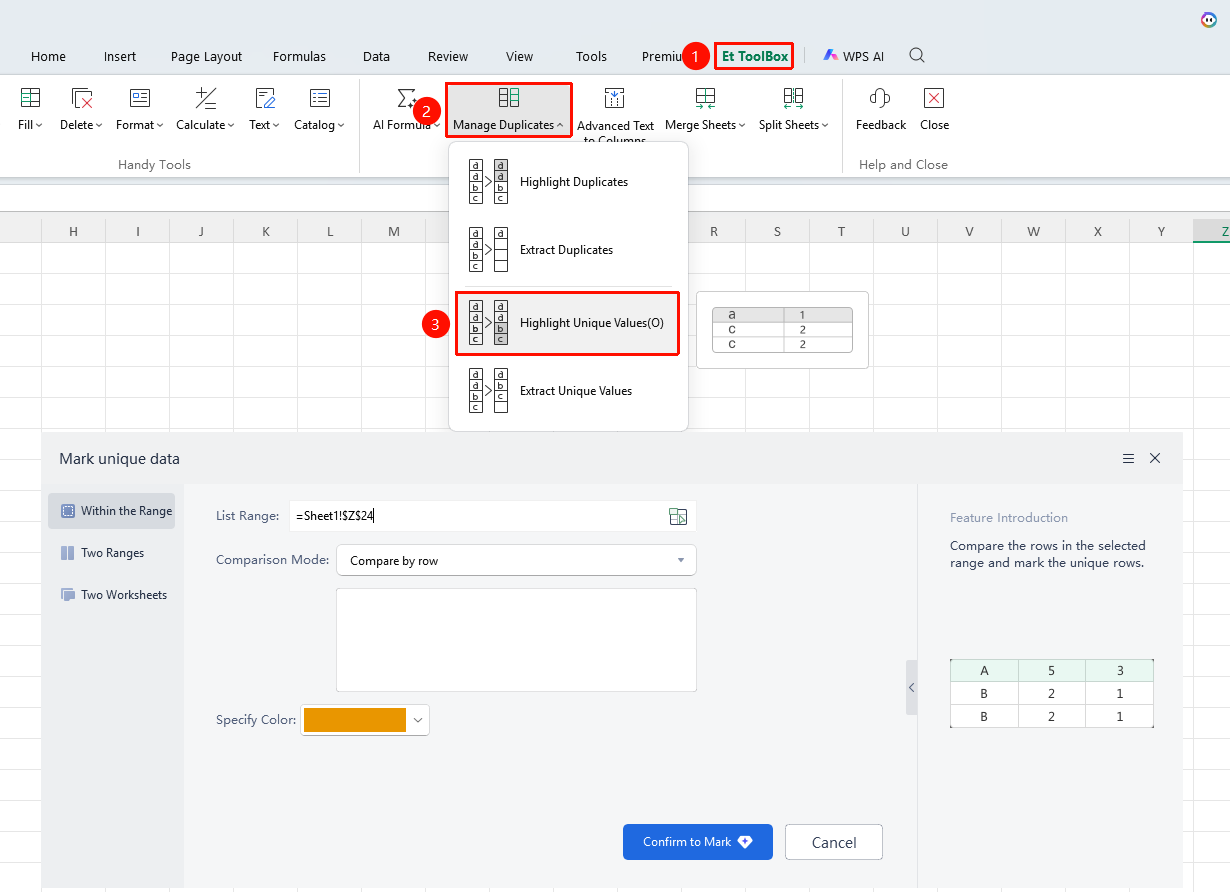The height and width of the screenshot is (892, 1230).
Task: Select column header H
Action: click(73, 231)
